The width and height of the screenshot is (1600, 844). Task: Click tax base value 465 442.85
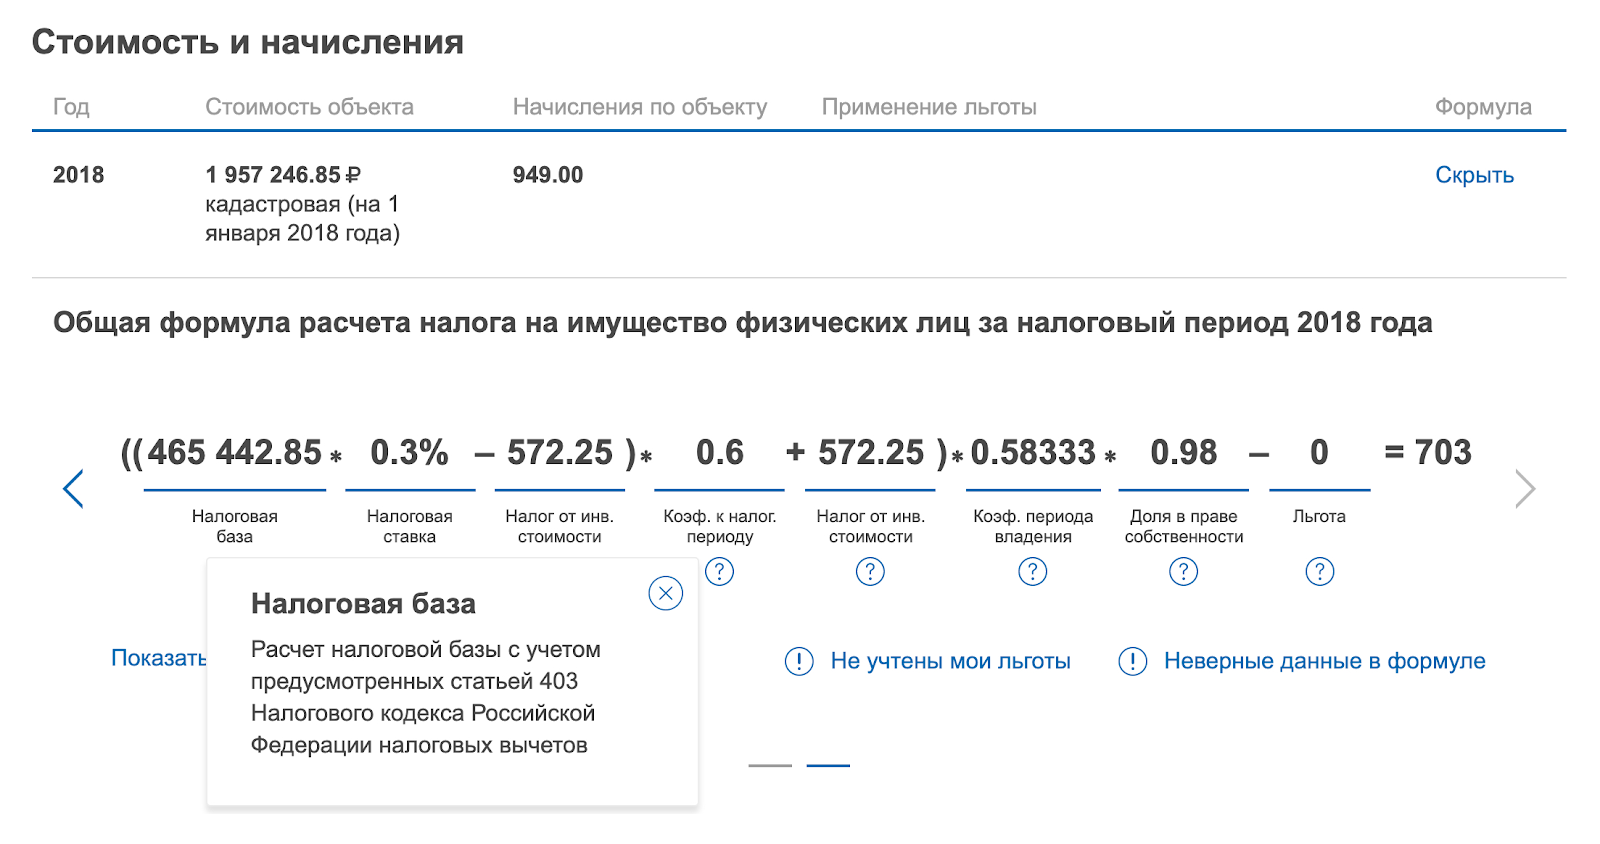tap(235, 452)
